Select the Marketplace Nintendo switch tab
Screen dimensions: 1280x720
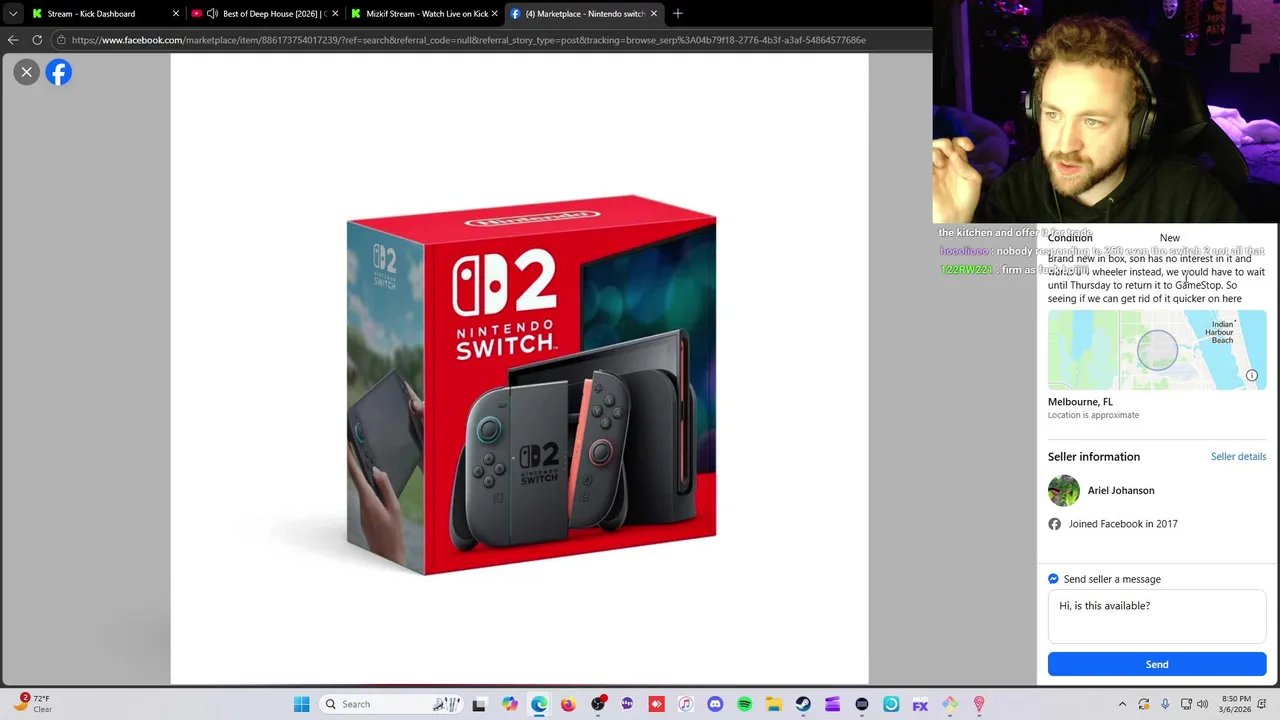pyautogui.click(x=584, y=14)
